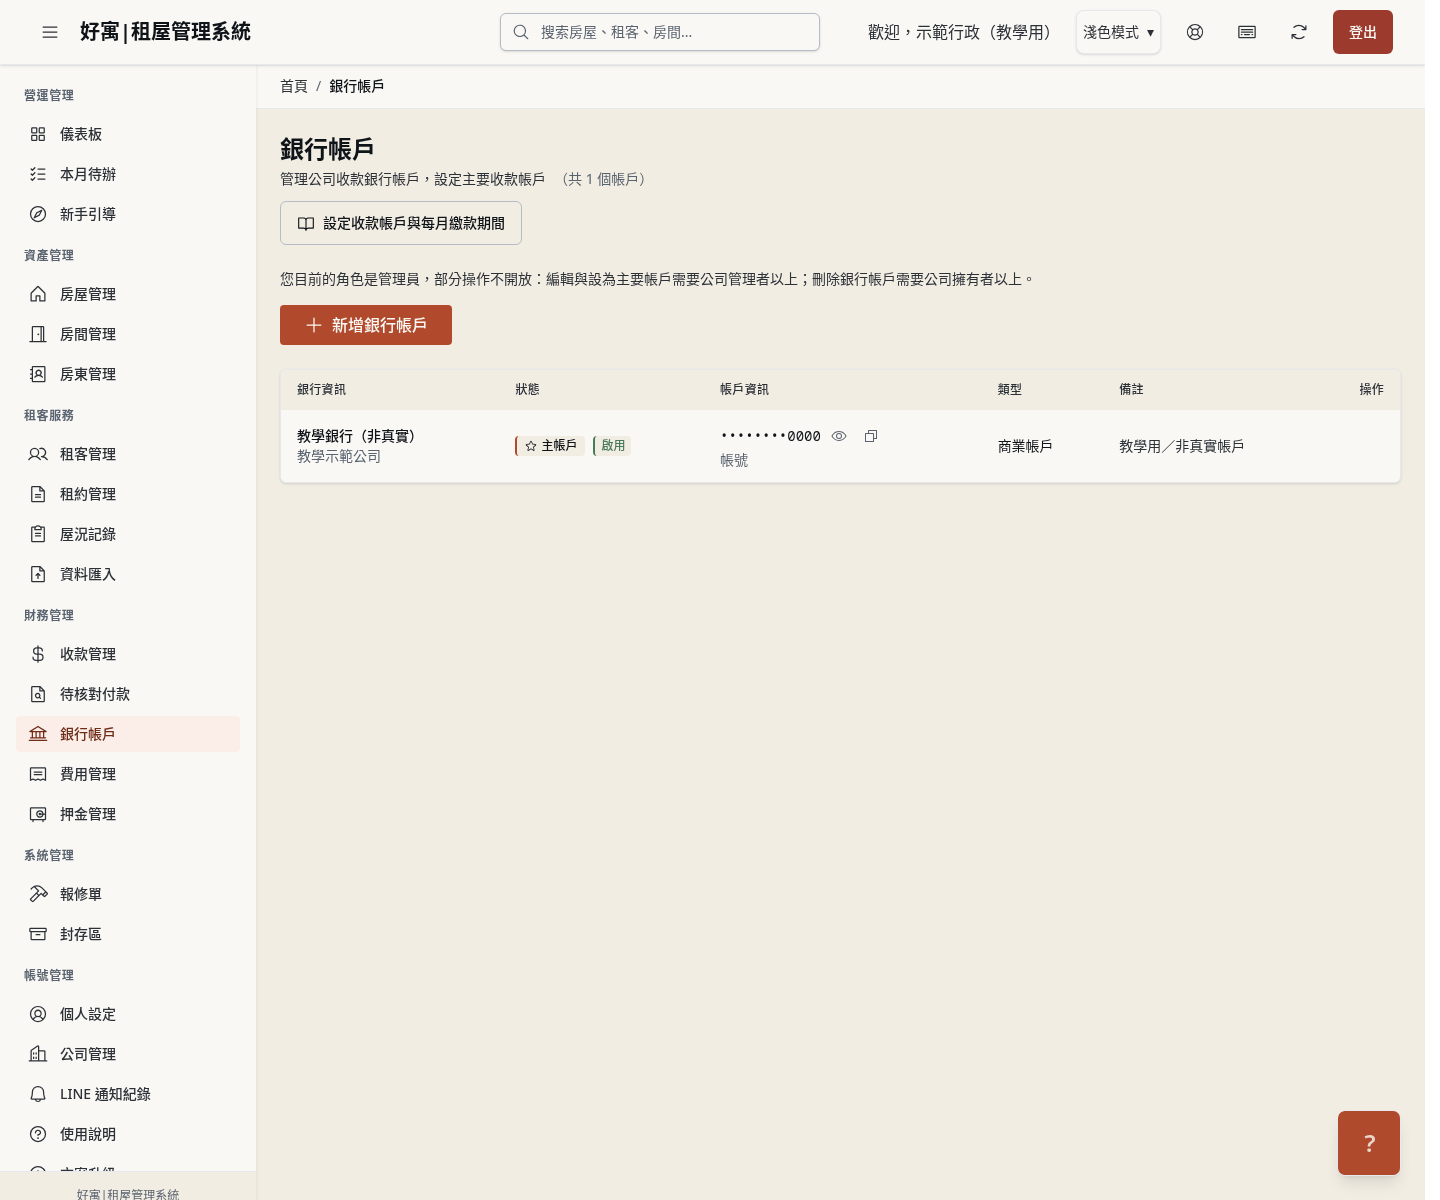This screenshot has width=1440, height=1200.
Task: Click the question circle icon beside 使用說明
Action: click(x=38, y=1134)
